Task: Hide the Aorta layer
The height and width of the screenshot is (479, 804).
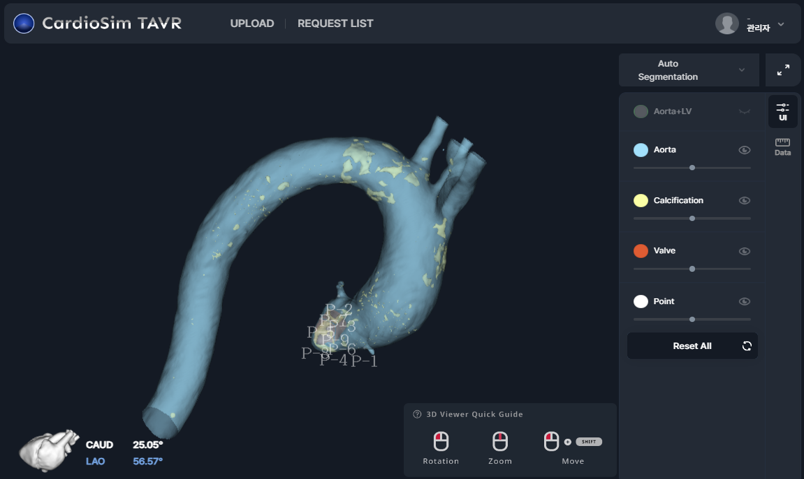Action: [x=744, y=150]
